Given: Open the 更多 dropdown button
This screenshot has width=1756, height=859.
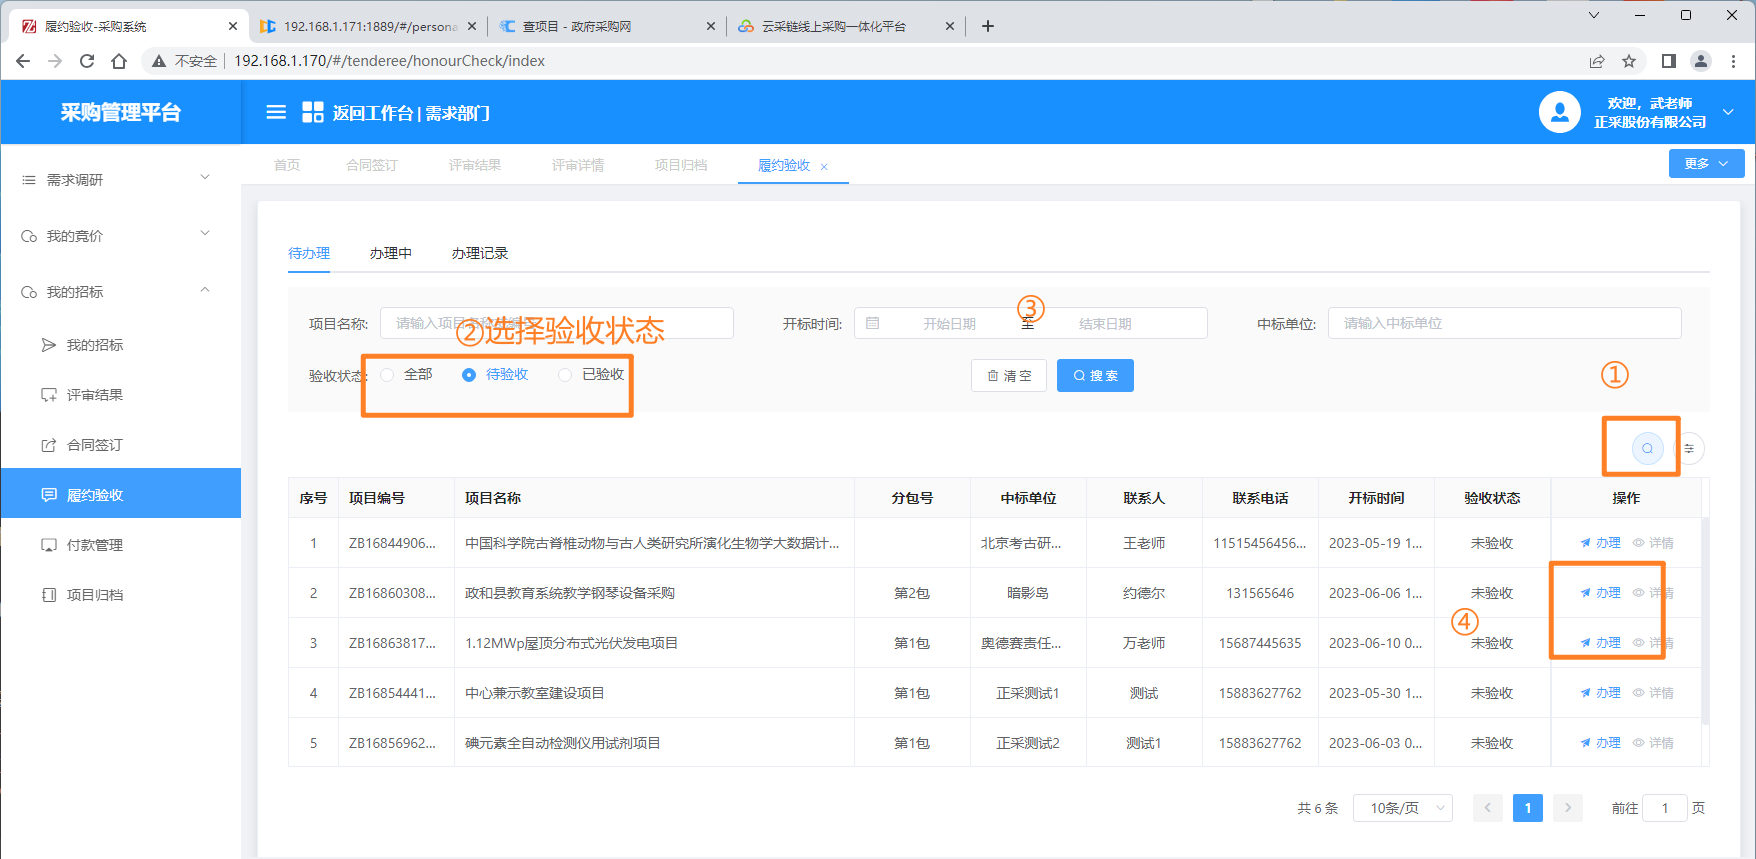Looking at the screenshot, I should 1706,164.
